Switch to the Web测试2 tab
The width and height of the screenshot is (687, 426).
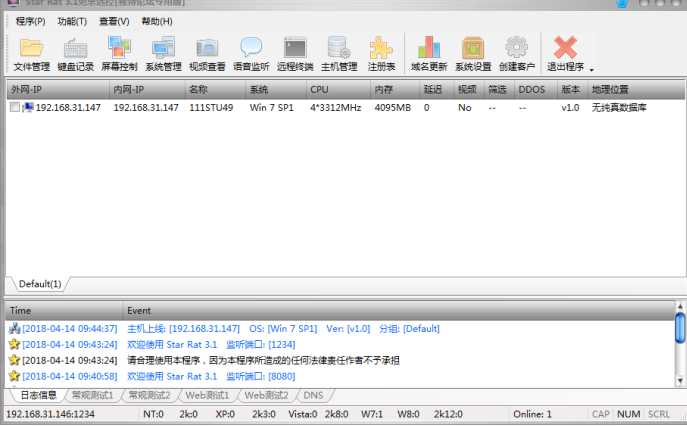[266, 395]
